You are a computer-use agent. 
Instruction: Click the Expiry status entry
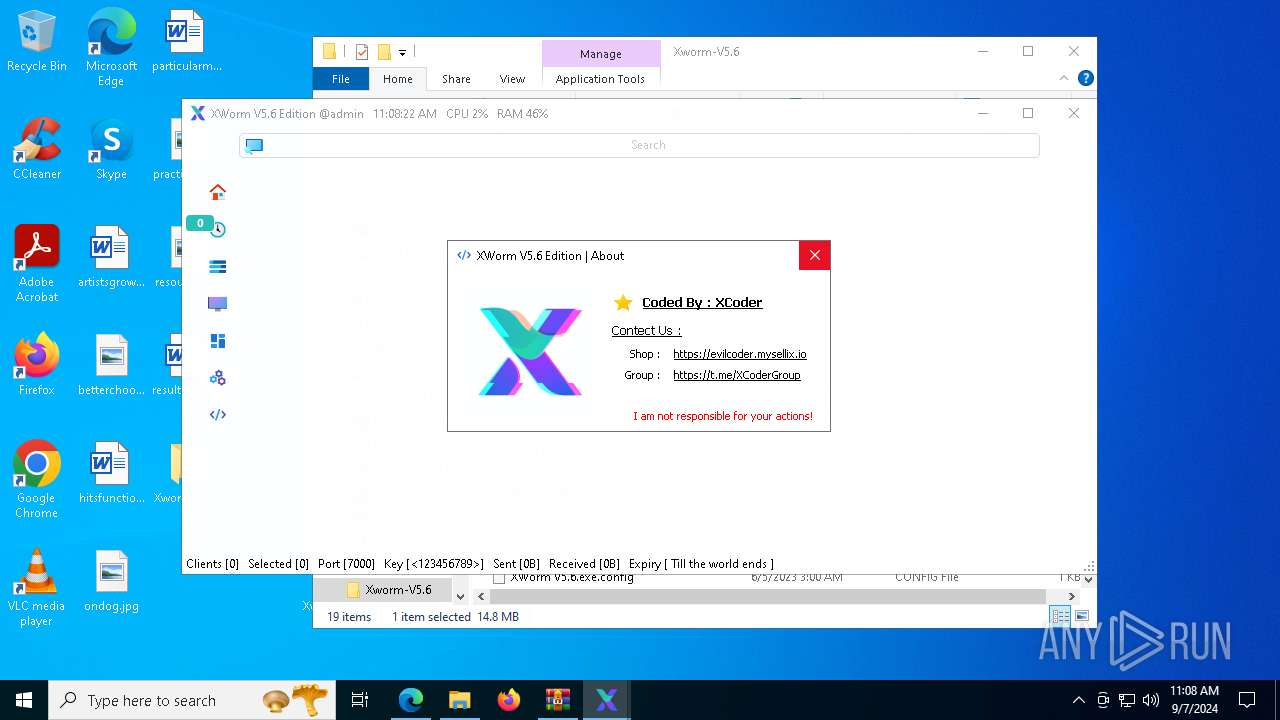pos(701,564)
